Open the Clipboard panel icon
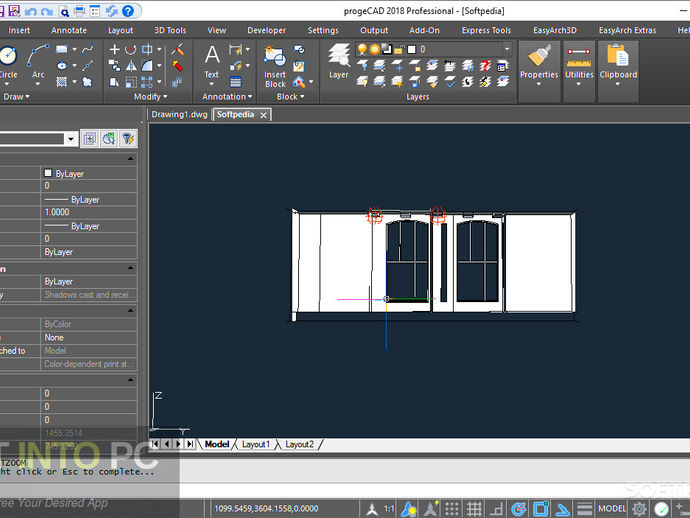 pos(617,58)
